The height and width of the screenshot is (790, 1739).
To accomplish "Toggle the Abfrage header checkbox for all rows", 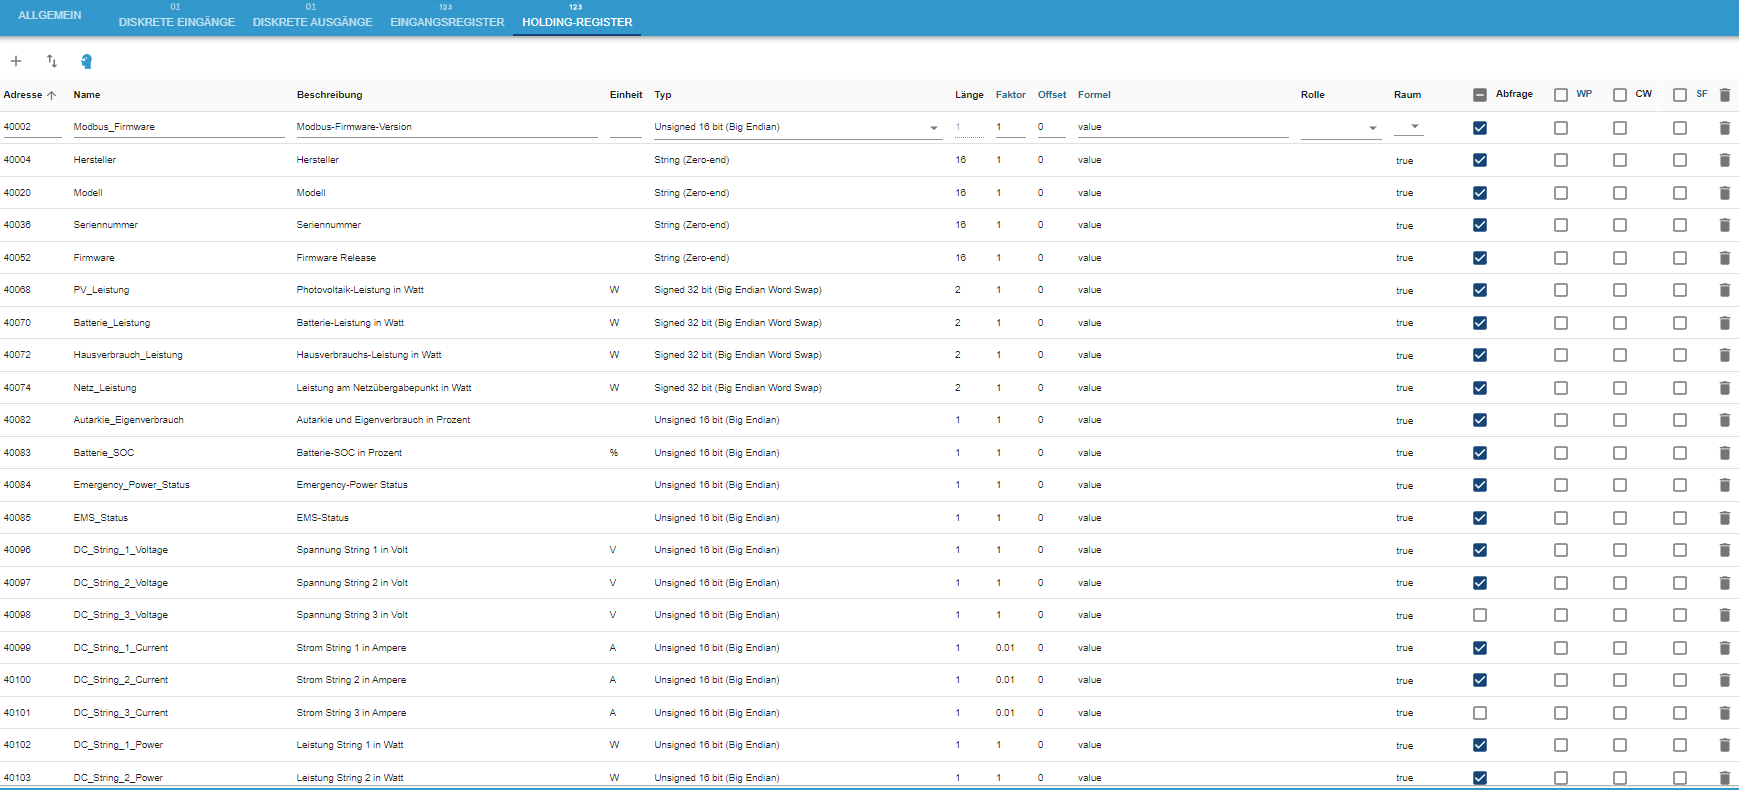I will click(x=1480, y=95).
